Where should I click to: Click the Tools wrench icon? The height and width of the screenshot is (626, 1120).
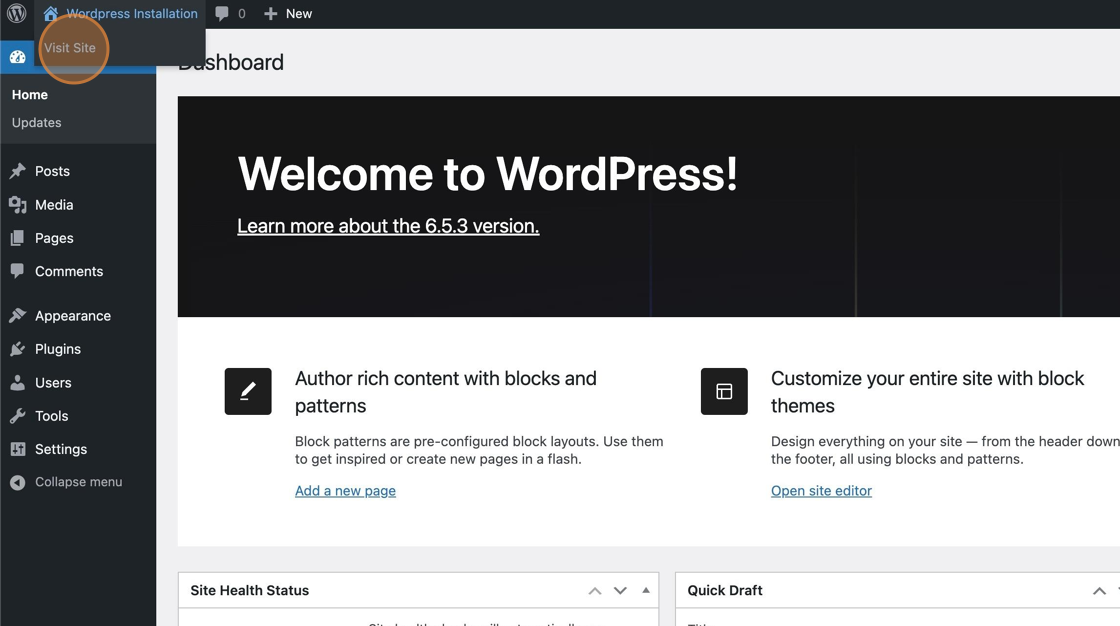[x=18, y=416]
